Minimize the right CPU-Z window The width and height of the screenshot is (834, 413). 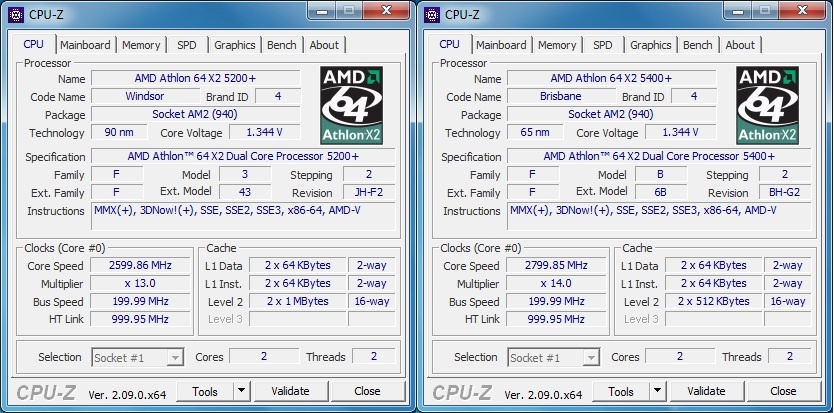(738, 10)
